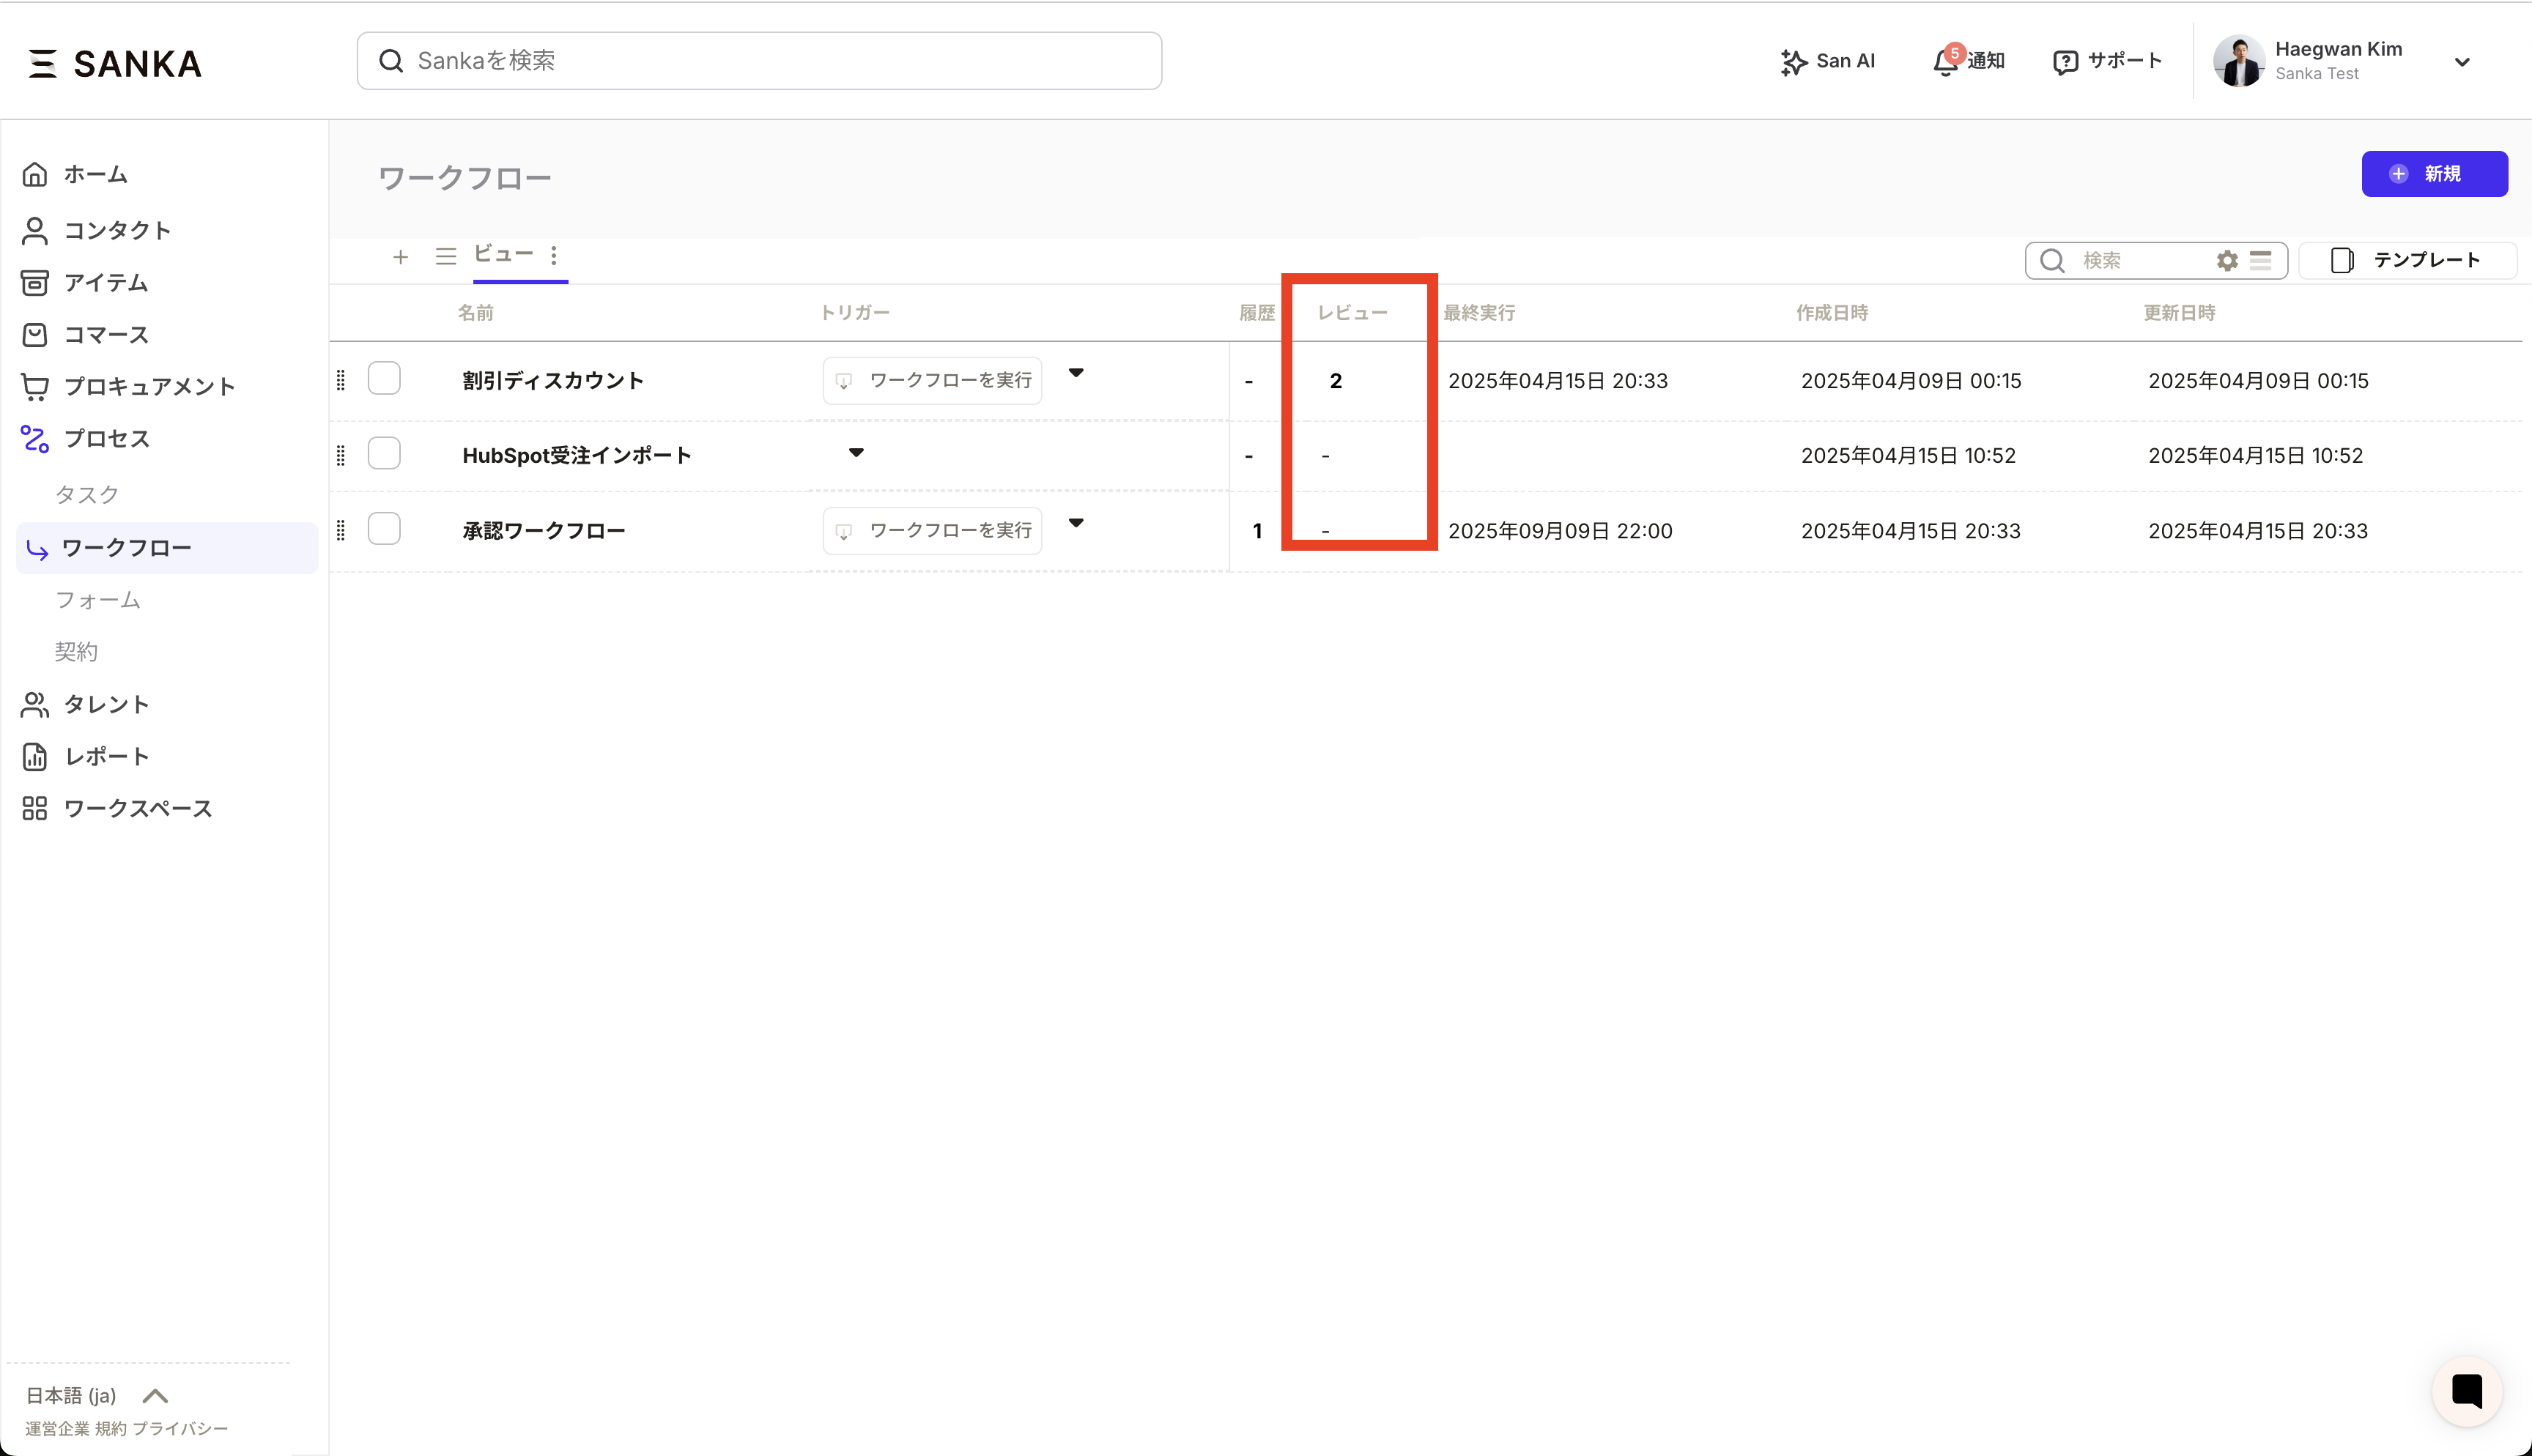
Task: Click the notification bell icon
Action: 1944,62
